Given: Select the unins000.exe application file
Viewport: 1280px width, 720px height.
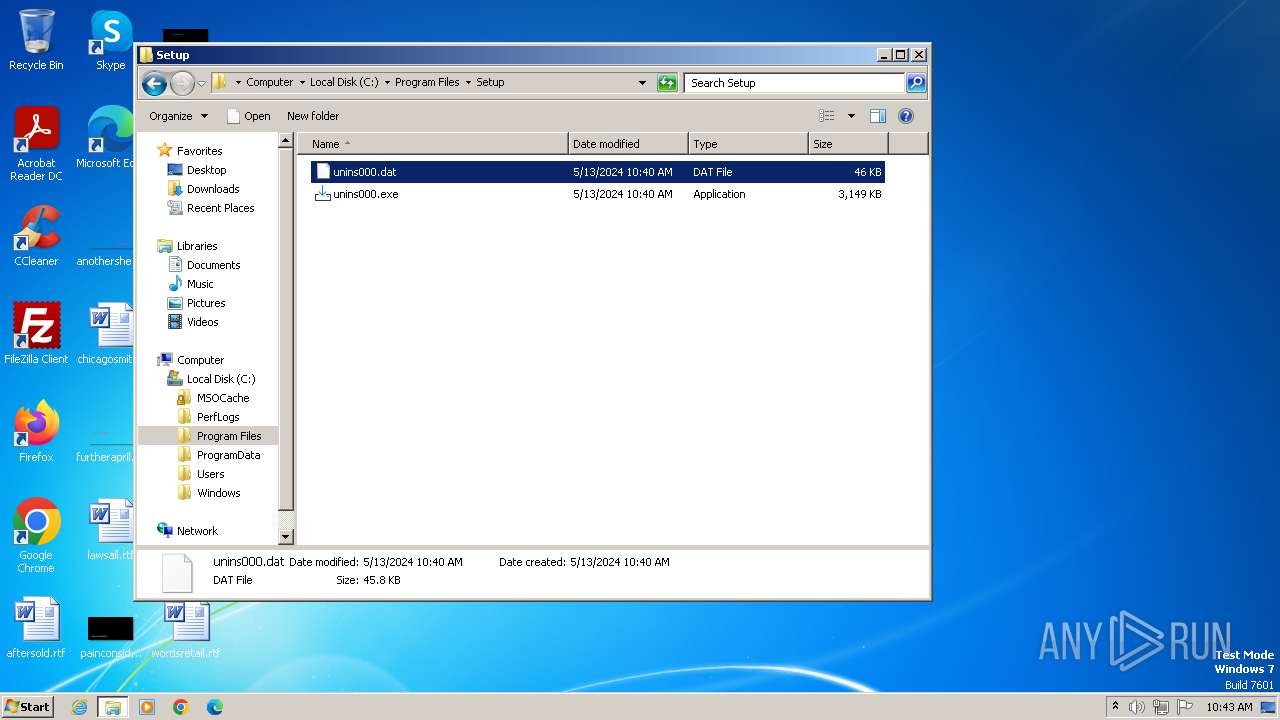Looking at the screenshot, I should point(598,194).
